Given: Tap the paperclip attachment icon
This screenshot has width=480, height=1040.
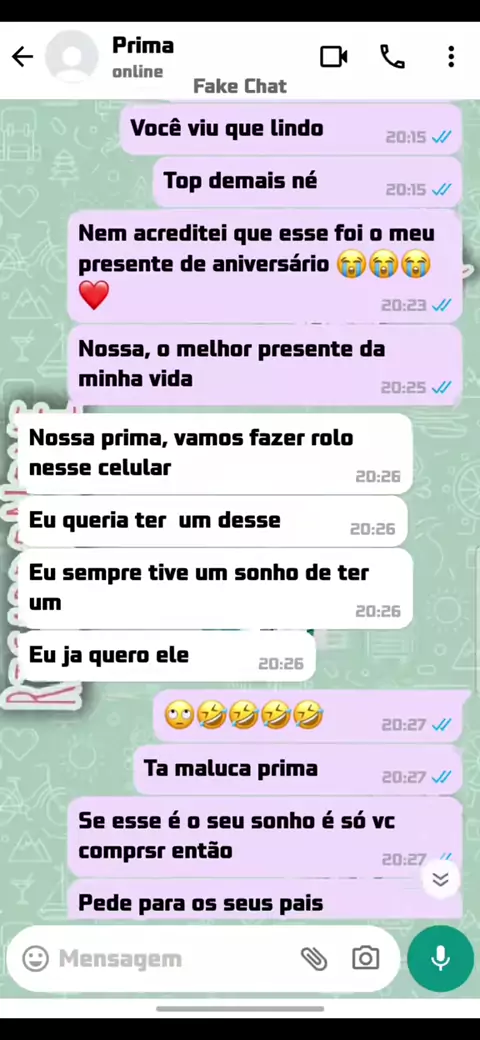Looking at the screenshot, I should pyautogui.click(x=314, y=958).
